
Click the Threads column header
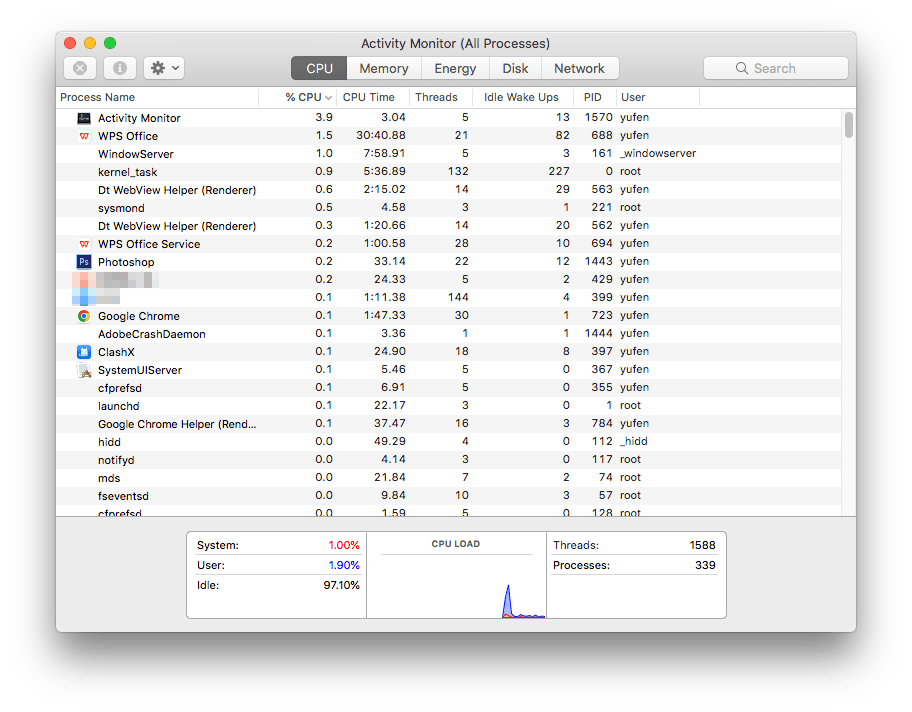click(437, 97)
